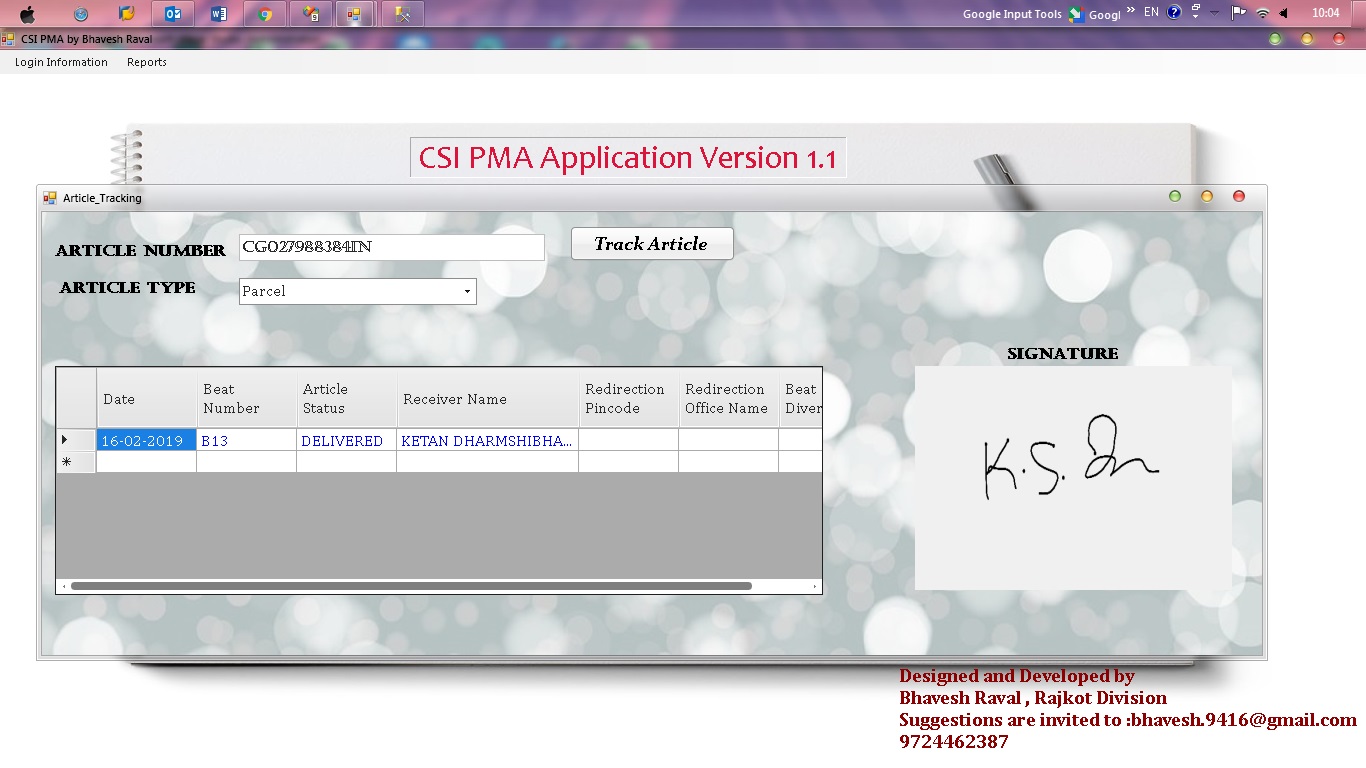
Task: Open the Help question-mark icon in the tray
Action: coord(1174,13)
